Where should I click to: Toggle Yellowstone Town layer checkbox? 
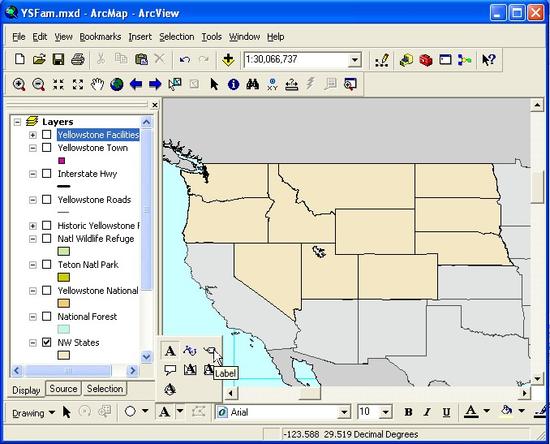pyautogui.click(x=47, y=147)
